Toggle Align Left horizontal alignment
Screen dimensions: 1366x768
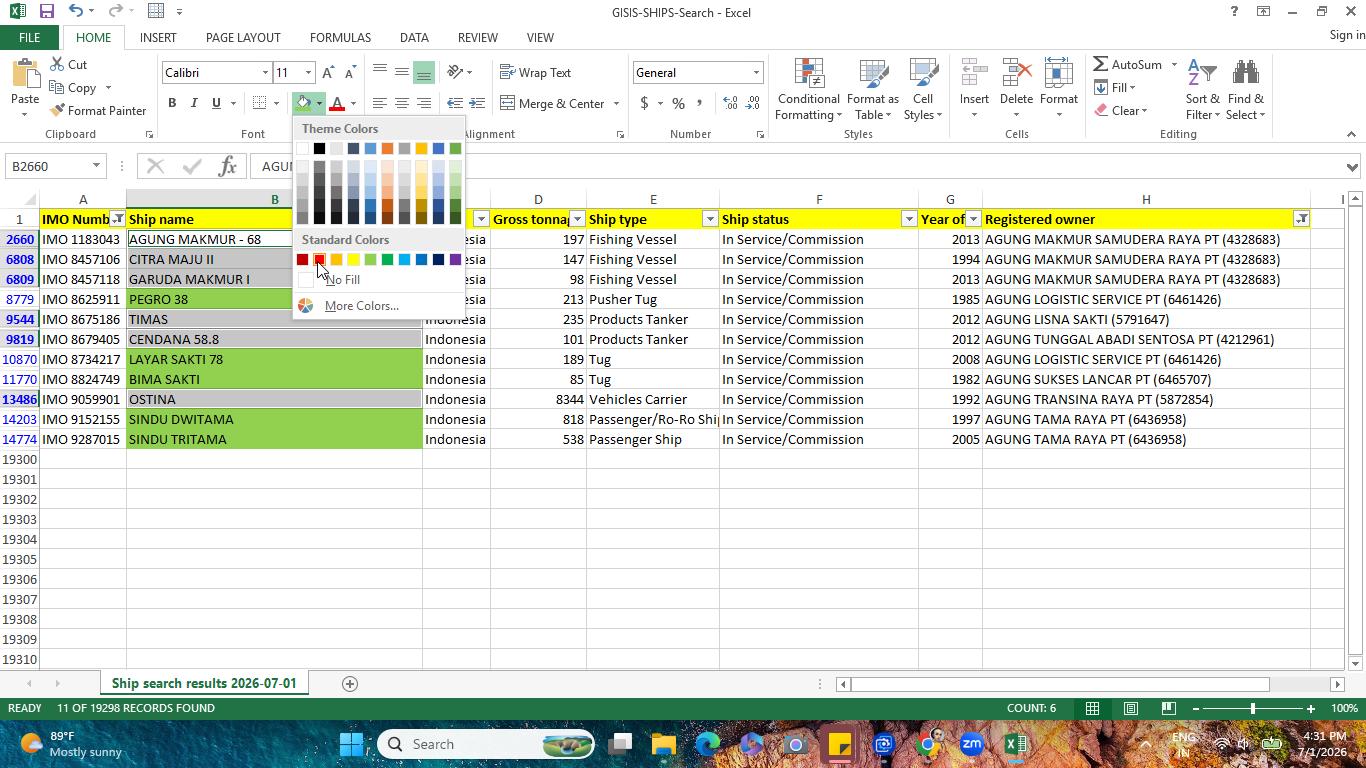point(379,103)
